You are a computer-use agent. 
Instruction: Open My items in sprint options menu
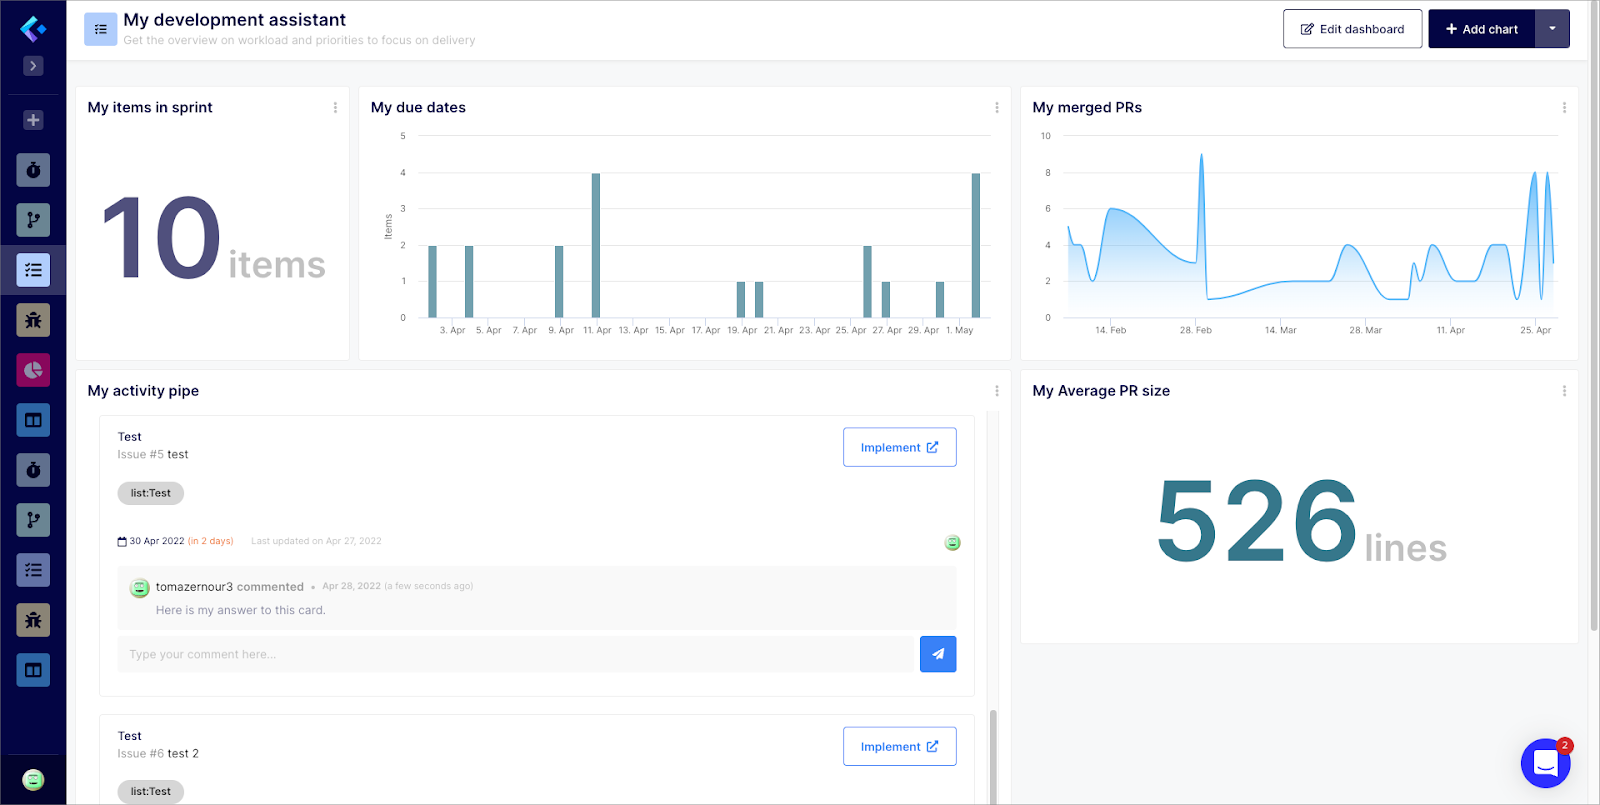tap(335, 108)
